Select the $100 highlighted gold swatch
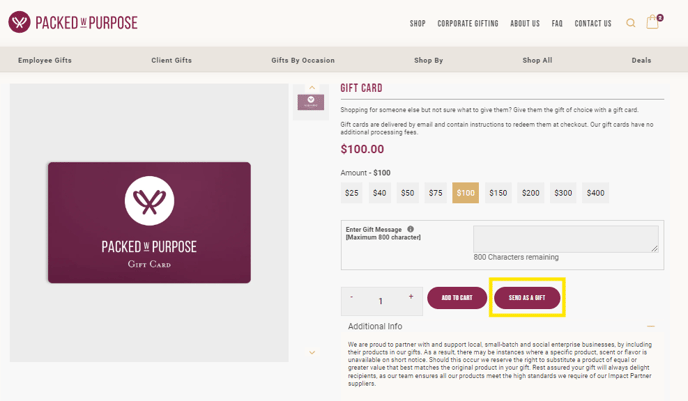The height and width of the screenshot is (401, 688). tap(465, 193)
